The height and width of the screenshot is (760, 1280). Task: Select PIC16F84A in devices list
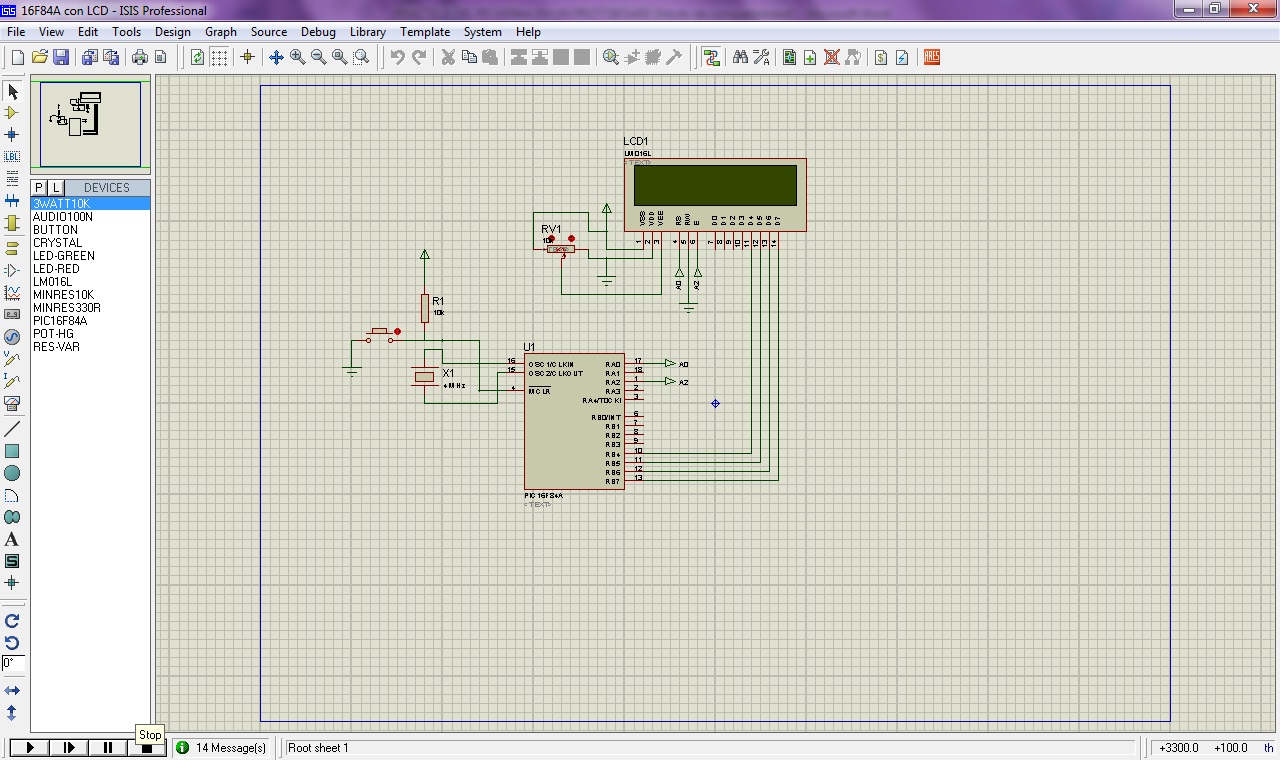coord(60,321)
